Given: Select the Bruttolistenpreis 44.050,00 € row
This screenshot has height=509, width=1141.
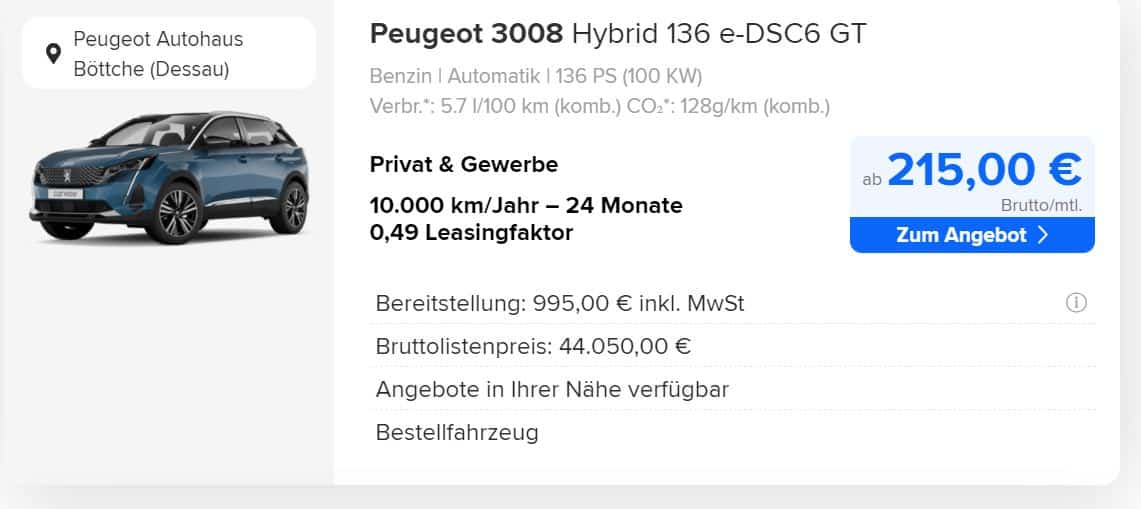Looking at the screenshot, I should pos(732,346).
